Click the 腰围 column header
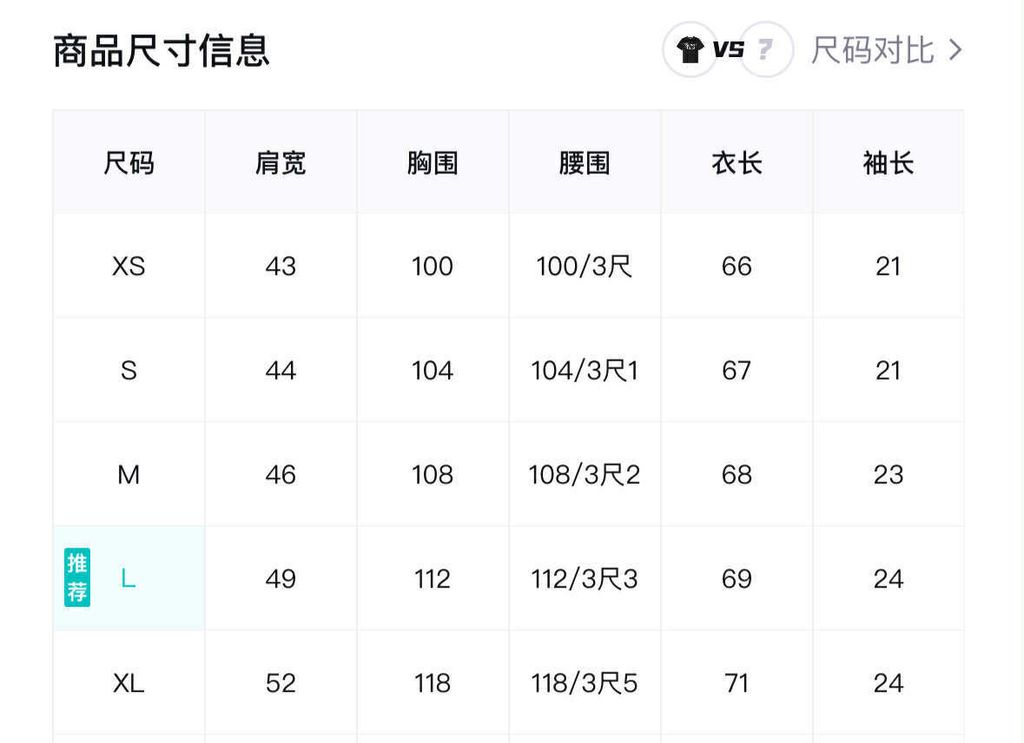 585,163
